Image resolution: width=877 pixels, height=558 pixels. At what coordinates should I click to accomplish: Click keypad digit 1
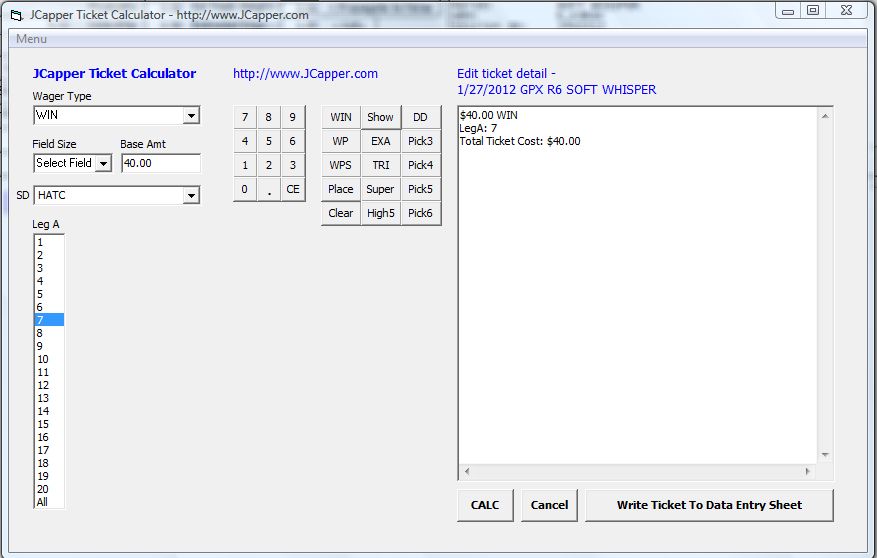(245, 165)
